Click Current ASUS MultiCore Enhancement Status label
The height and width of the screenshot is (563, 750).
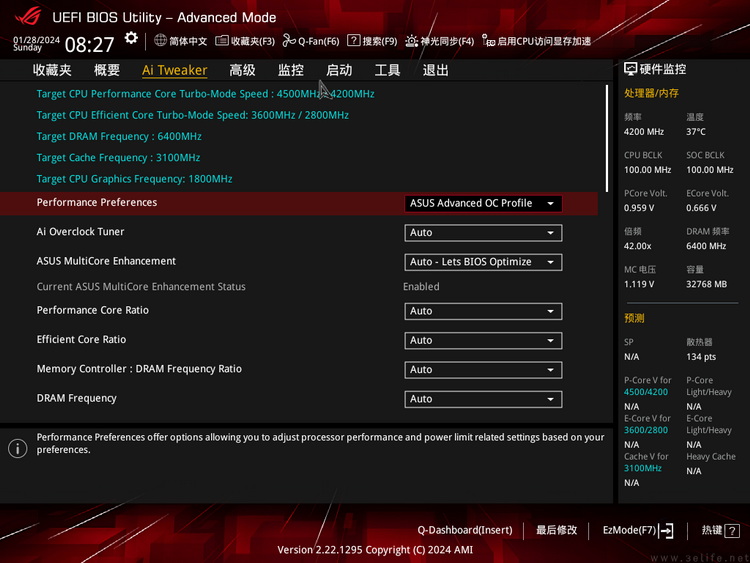coord(141,287)
